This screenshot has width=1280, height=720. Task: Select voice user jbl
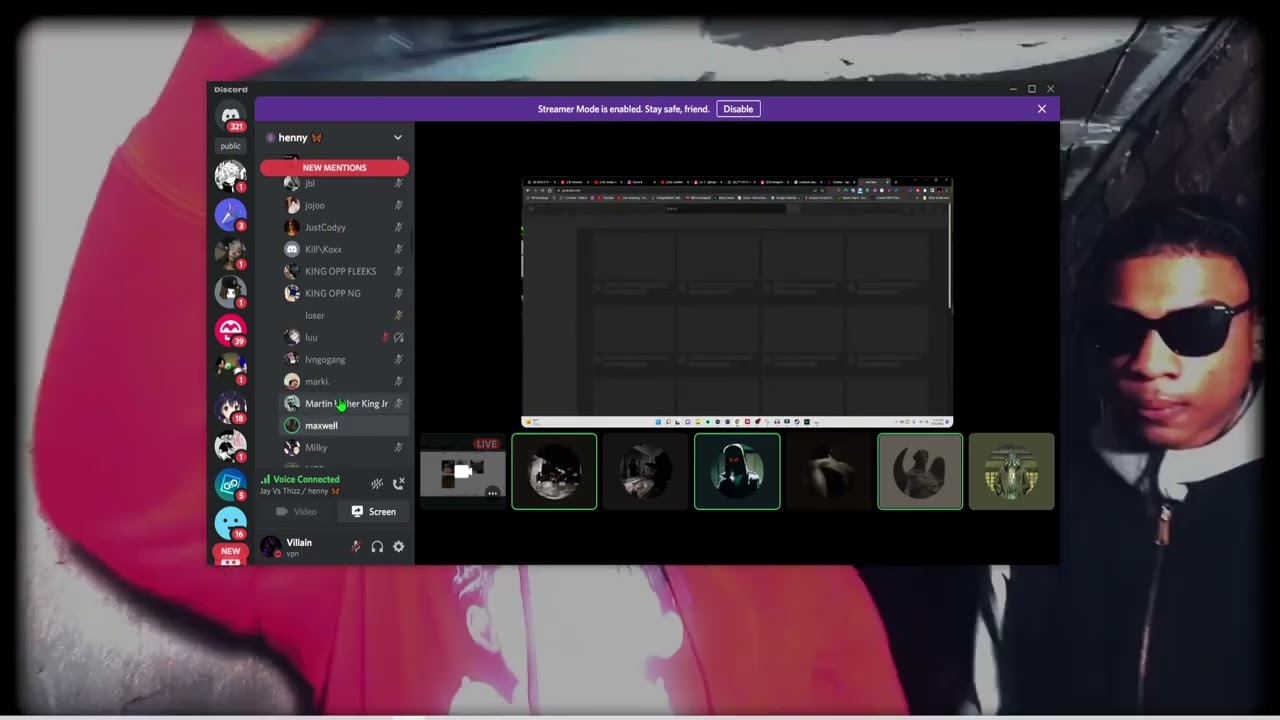click(x=345, y=183)
